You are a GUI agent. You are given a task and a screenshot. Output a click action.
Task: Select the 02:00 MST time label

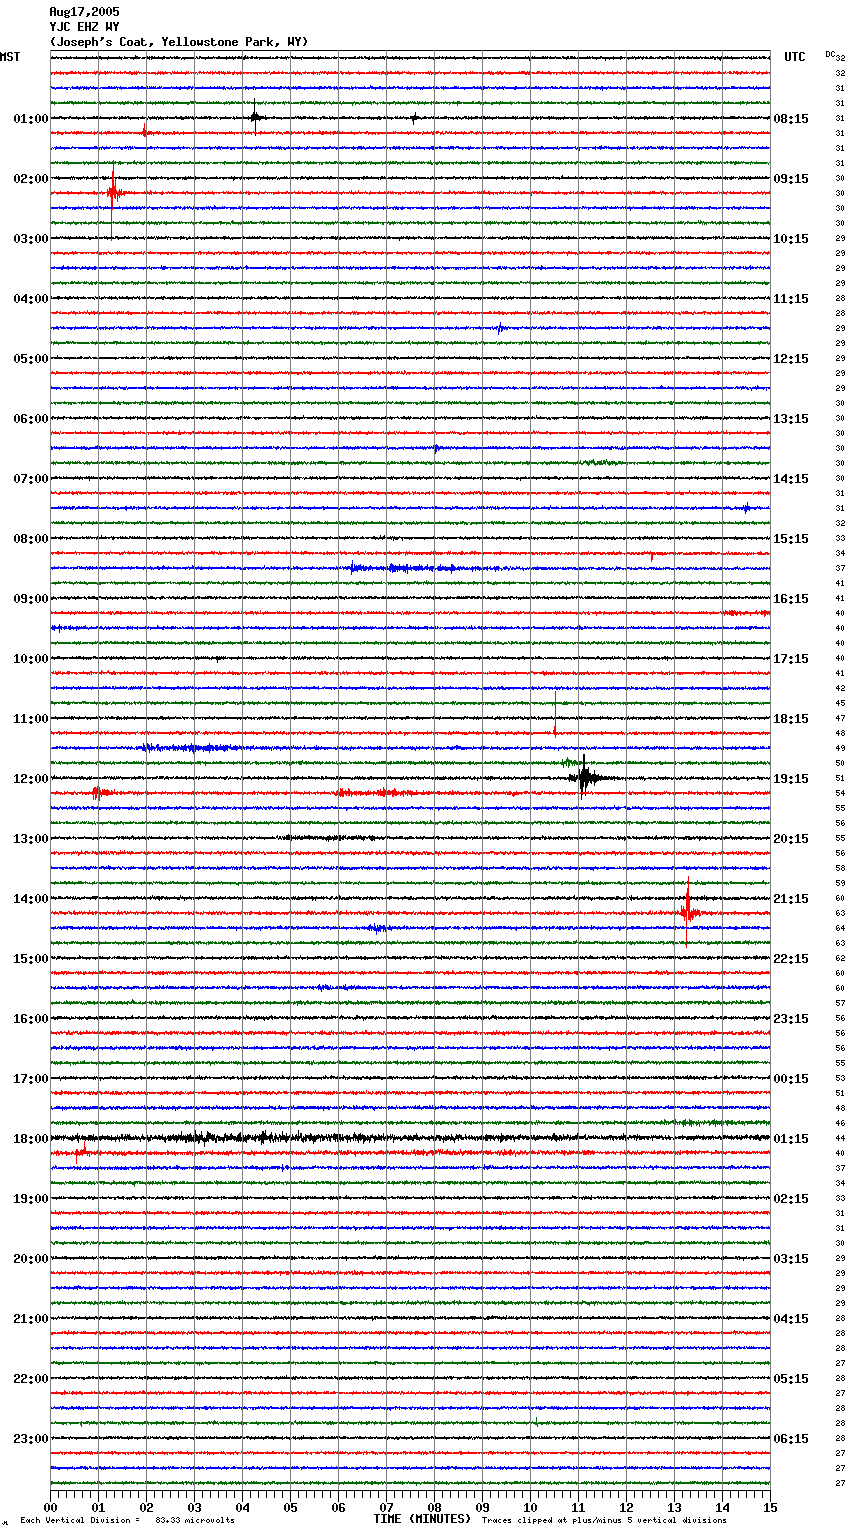(x=31, y=179)
